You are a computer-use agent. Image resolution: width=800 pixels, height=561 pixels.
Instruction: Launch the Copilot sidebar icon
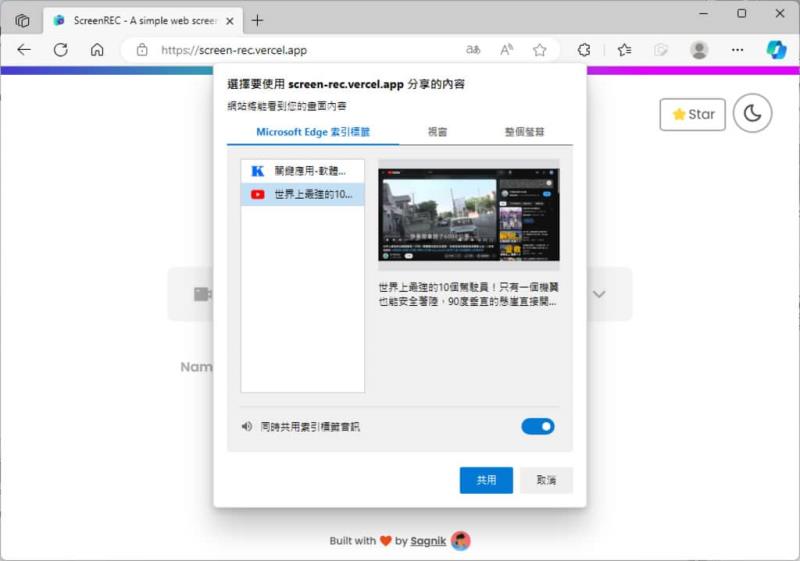click(777, 50)
